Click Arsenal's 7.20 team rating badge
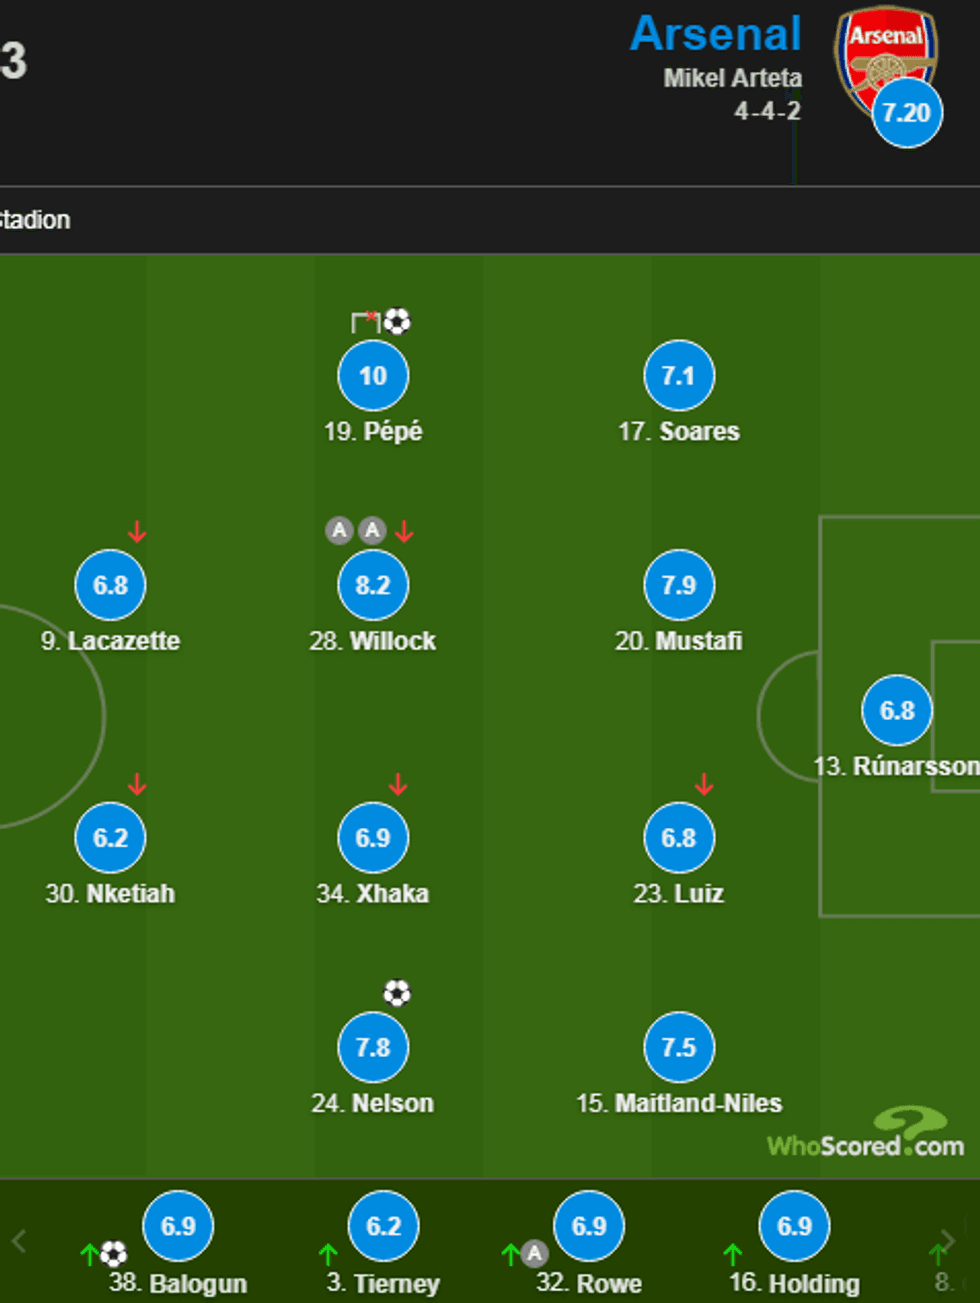The width and height of the screenshot is (980, 1303). point(907,113)
